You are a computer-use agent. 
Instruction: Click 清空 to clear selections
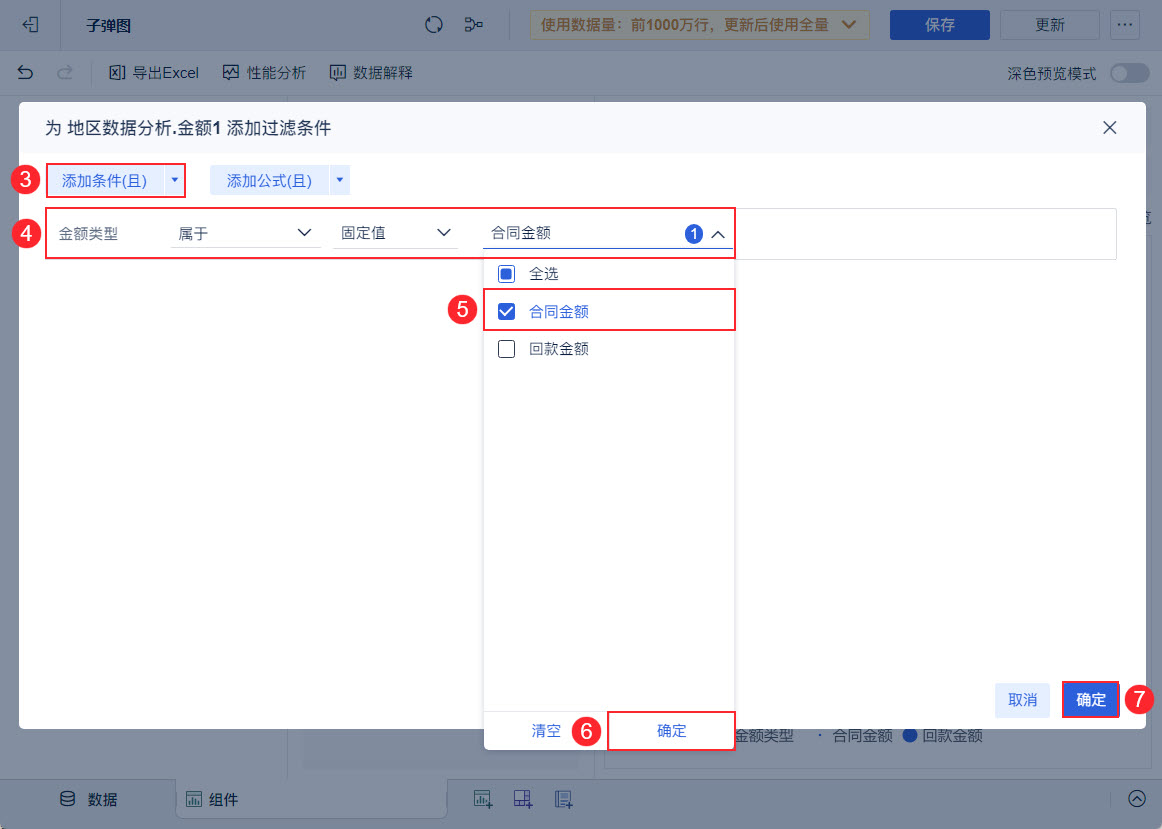(x=546, y=730)
